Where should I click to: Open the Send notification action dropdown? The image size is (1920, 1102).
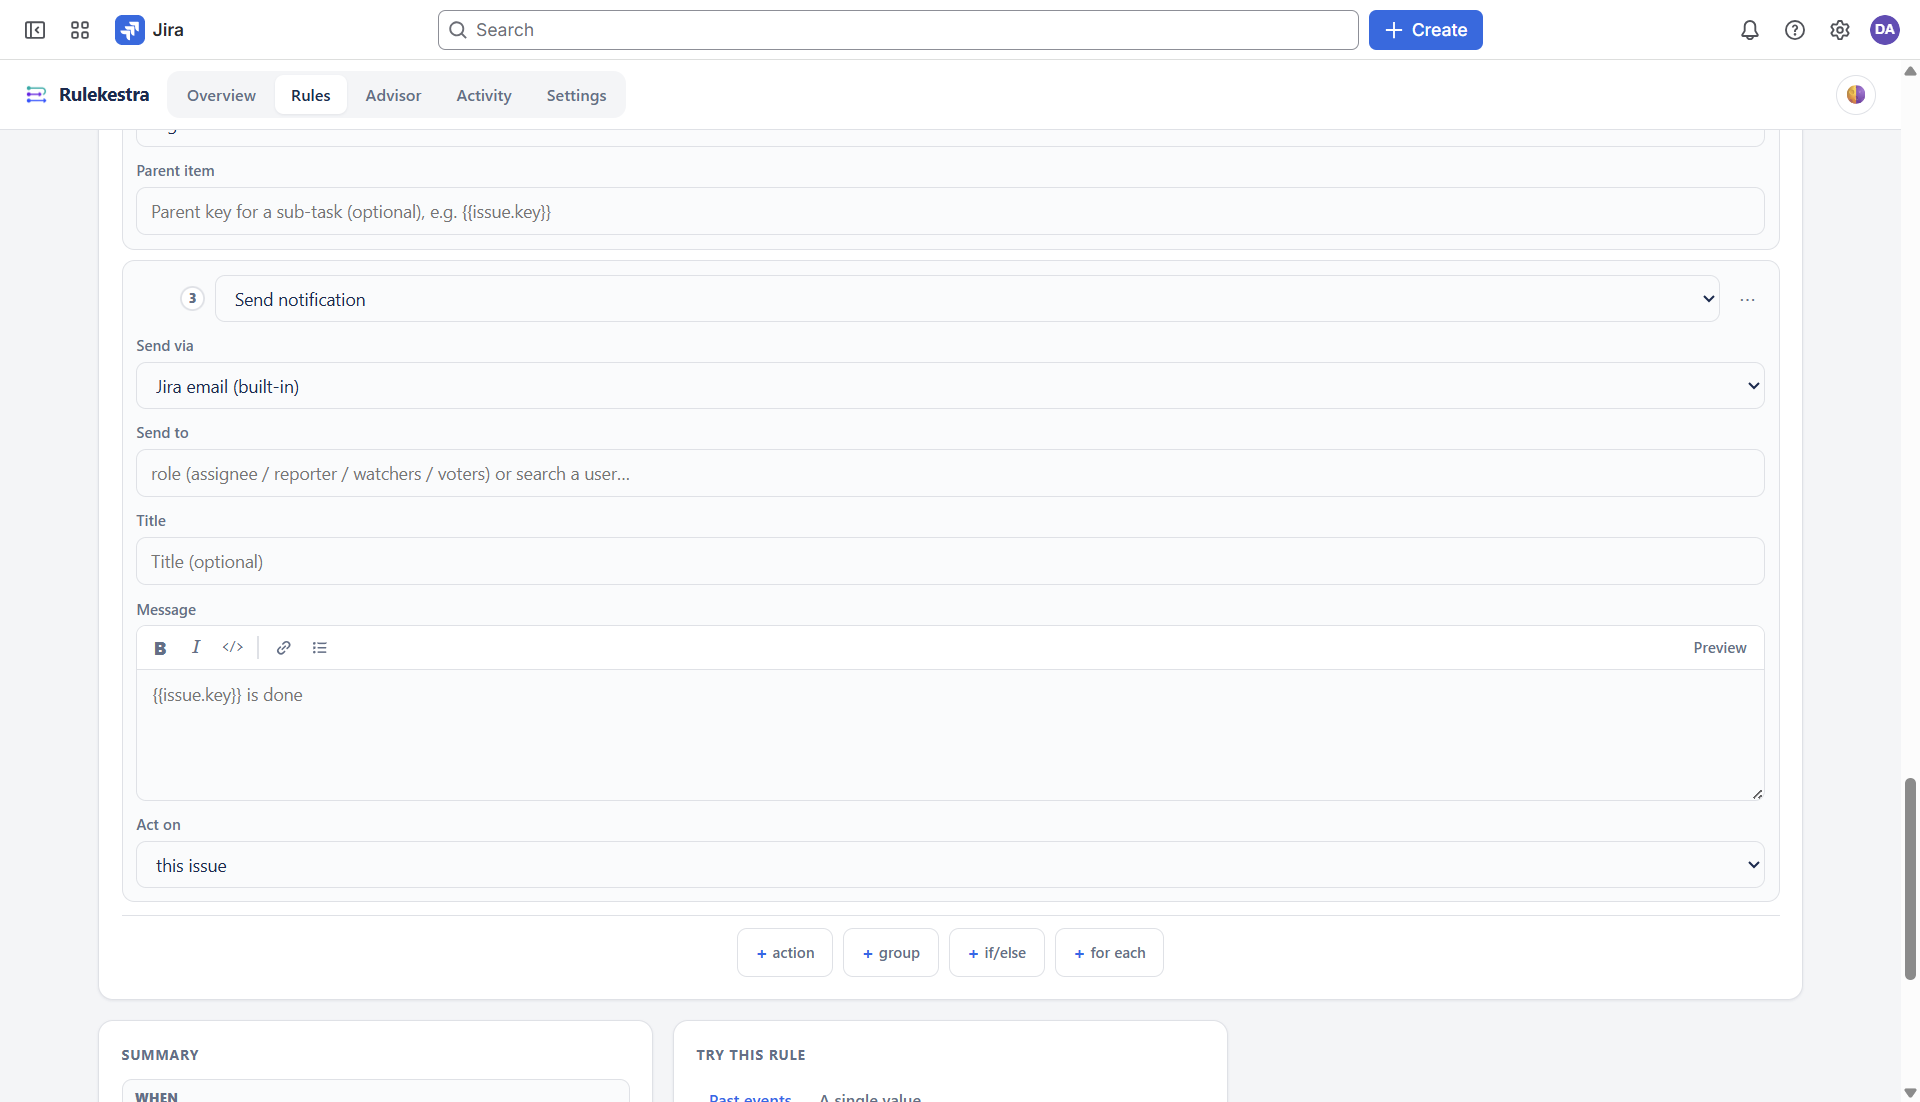(x=967, y=299)
